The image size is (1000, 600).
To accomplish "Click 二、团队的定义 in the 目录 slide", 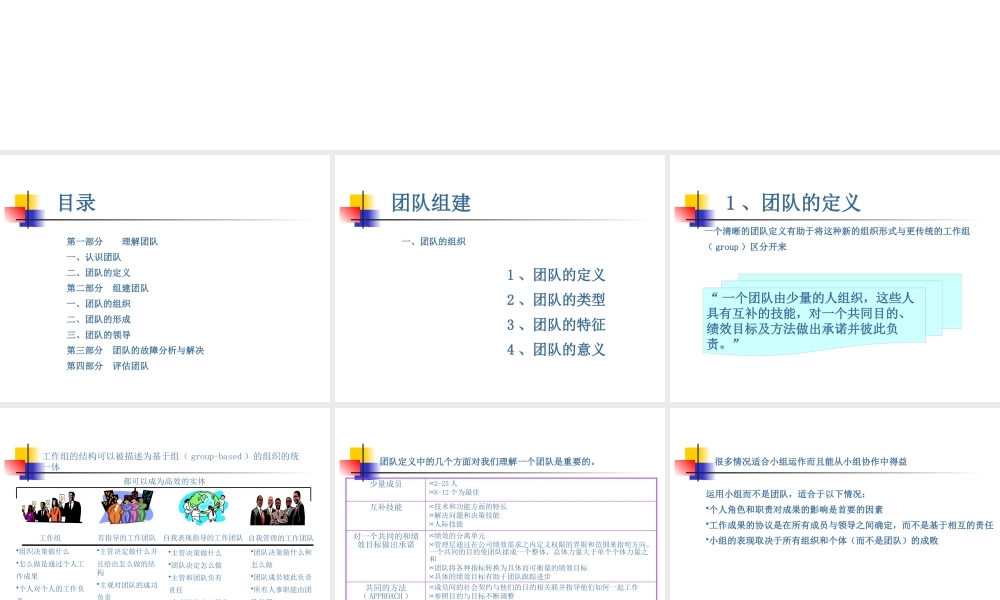I will 98,273.
